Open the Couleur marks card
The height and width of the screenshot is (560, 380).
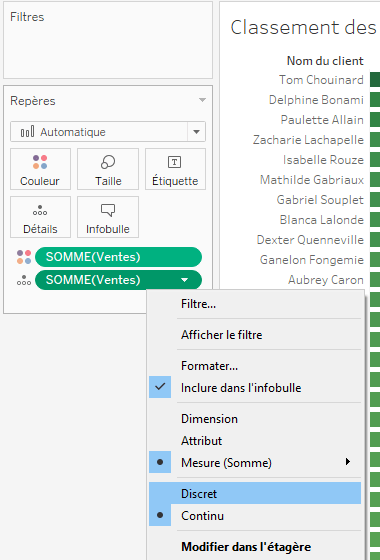(40, 169)
